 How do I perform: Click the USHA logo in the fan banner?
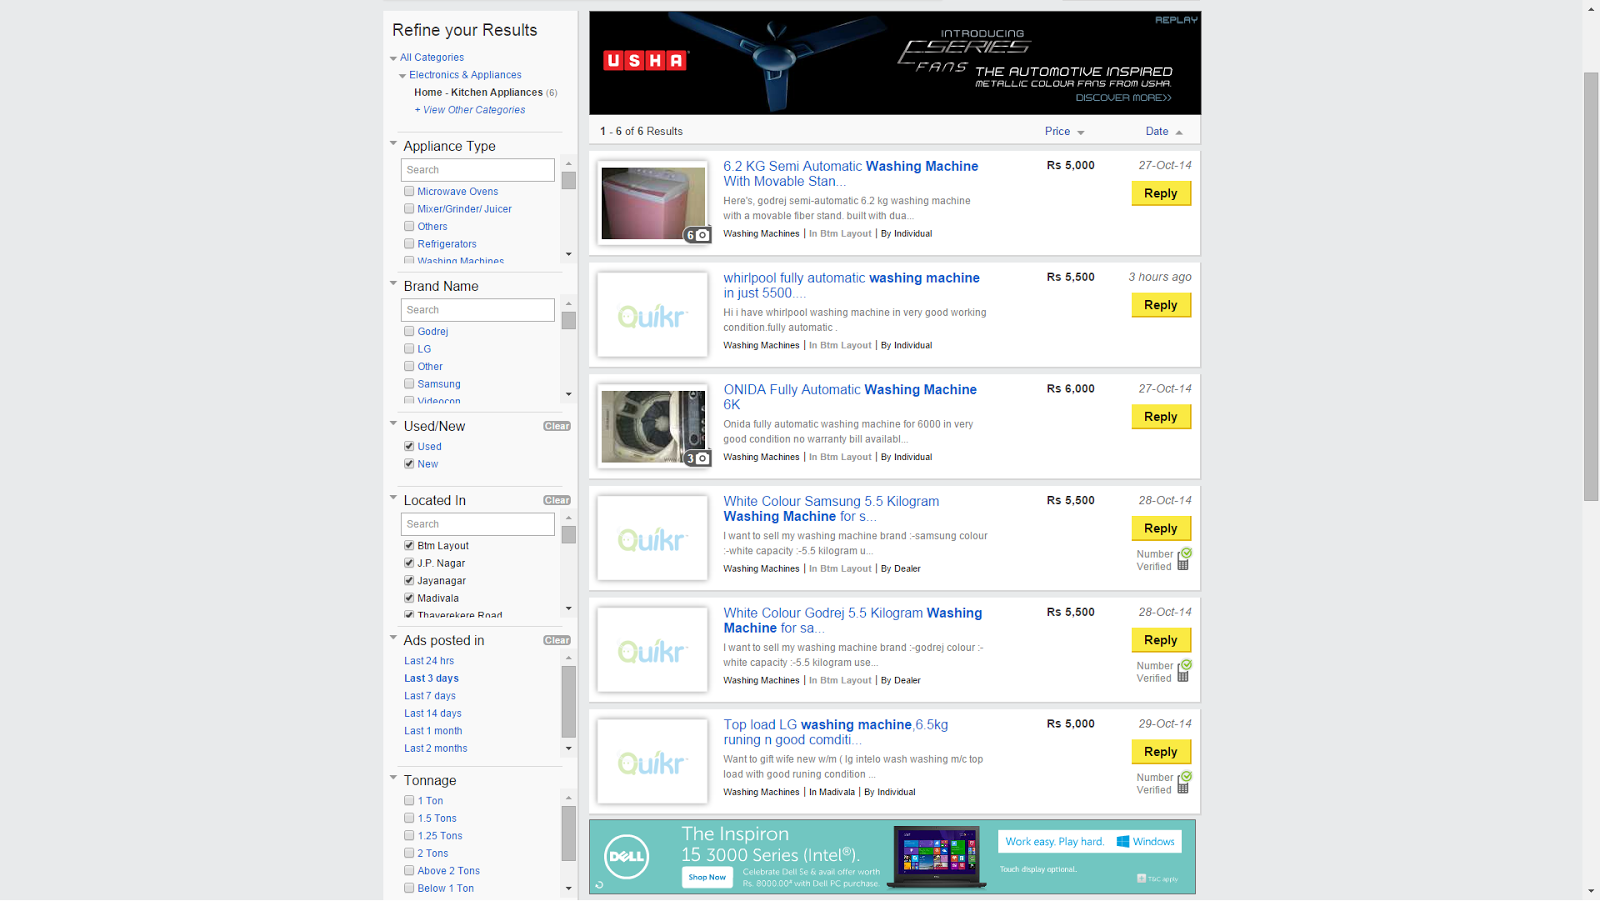[x=645, y=61]
